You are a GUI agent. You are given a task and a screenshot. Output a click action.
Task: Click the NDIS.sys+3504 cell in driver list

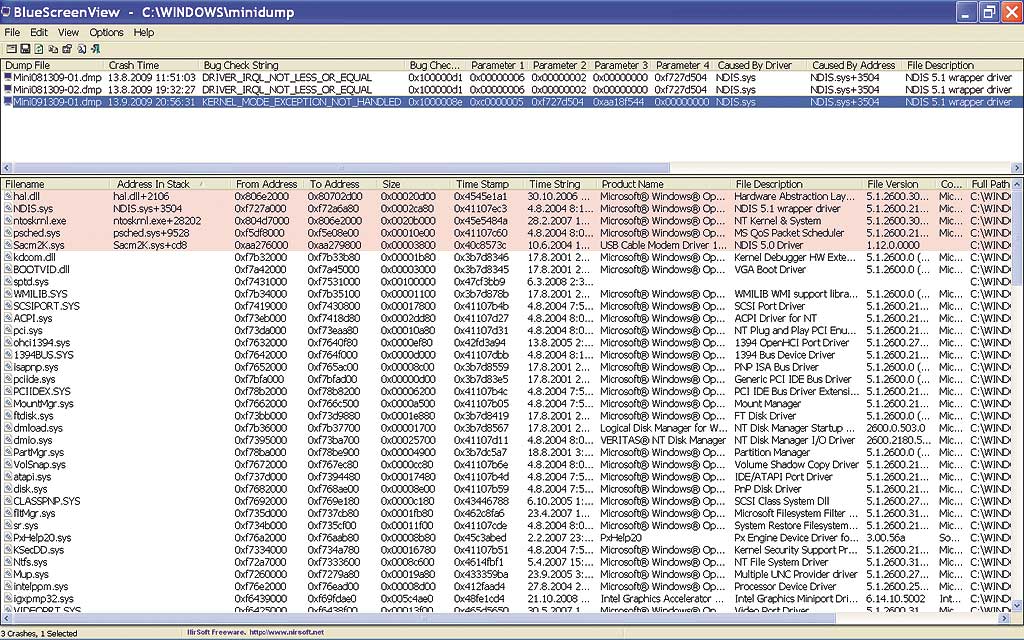[x=147, y=208]
